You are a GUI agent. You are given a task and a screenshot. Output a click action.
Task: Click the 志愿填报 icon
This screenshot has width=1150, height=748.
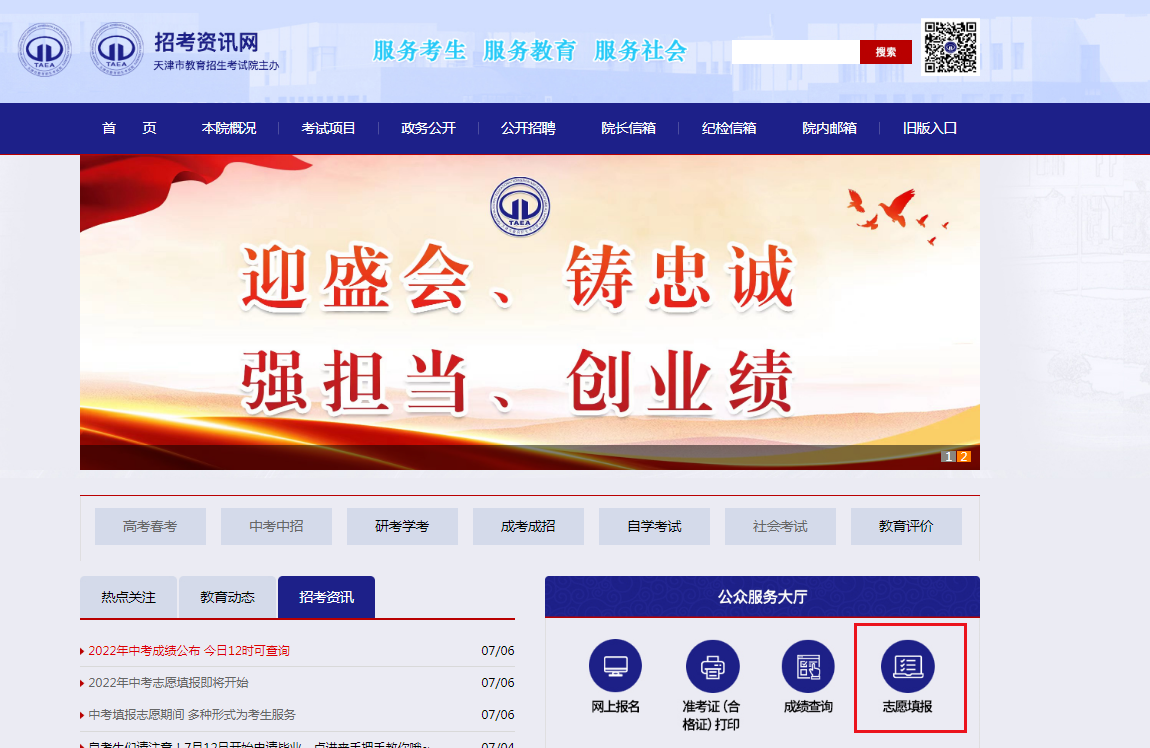click(x=907, y=666)
